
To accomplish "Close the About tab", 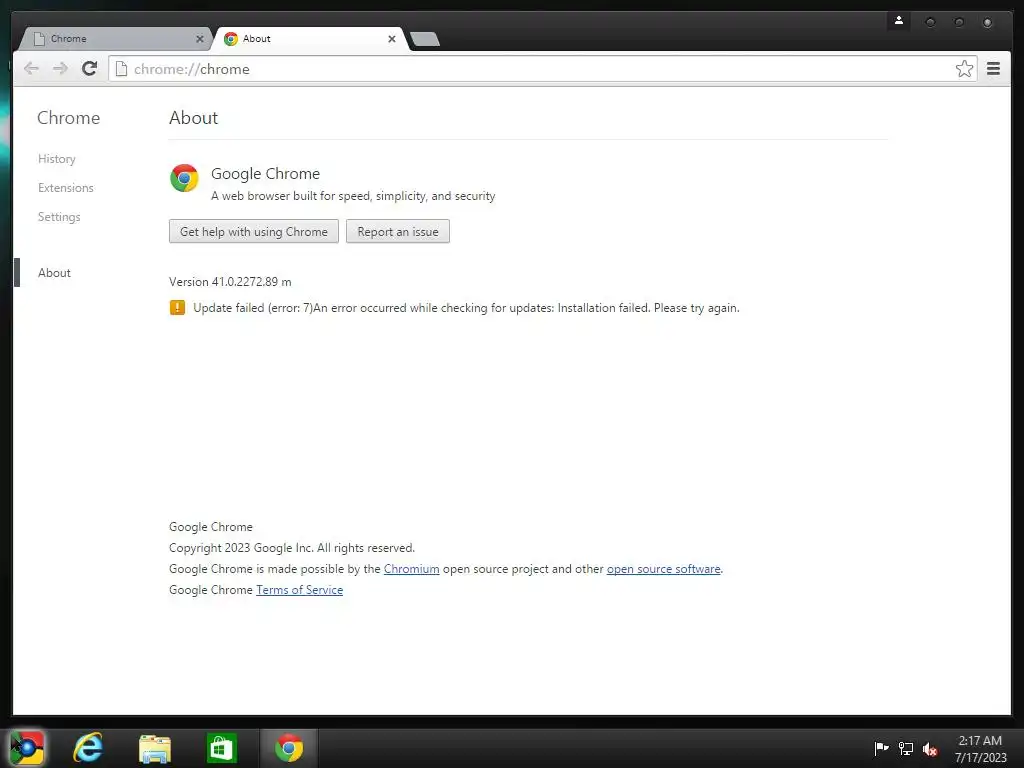I will coord(392,39).
